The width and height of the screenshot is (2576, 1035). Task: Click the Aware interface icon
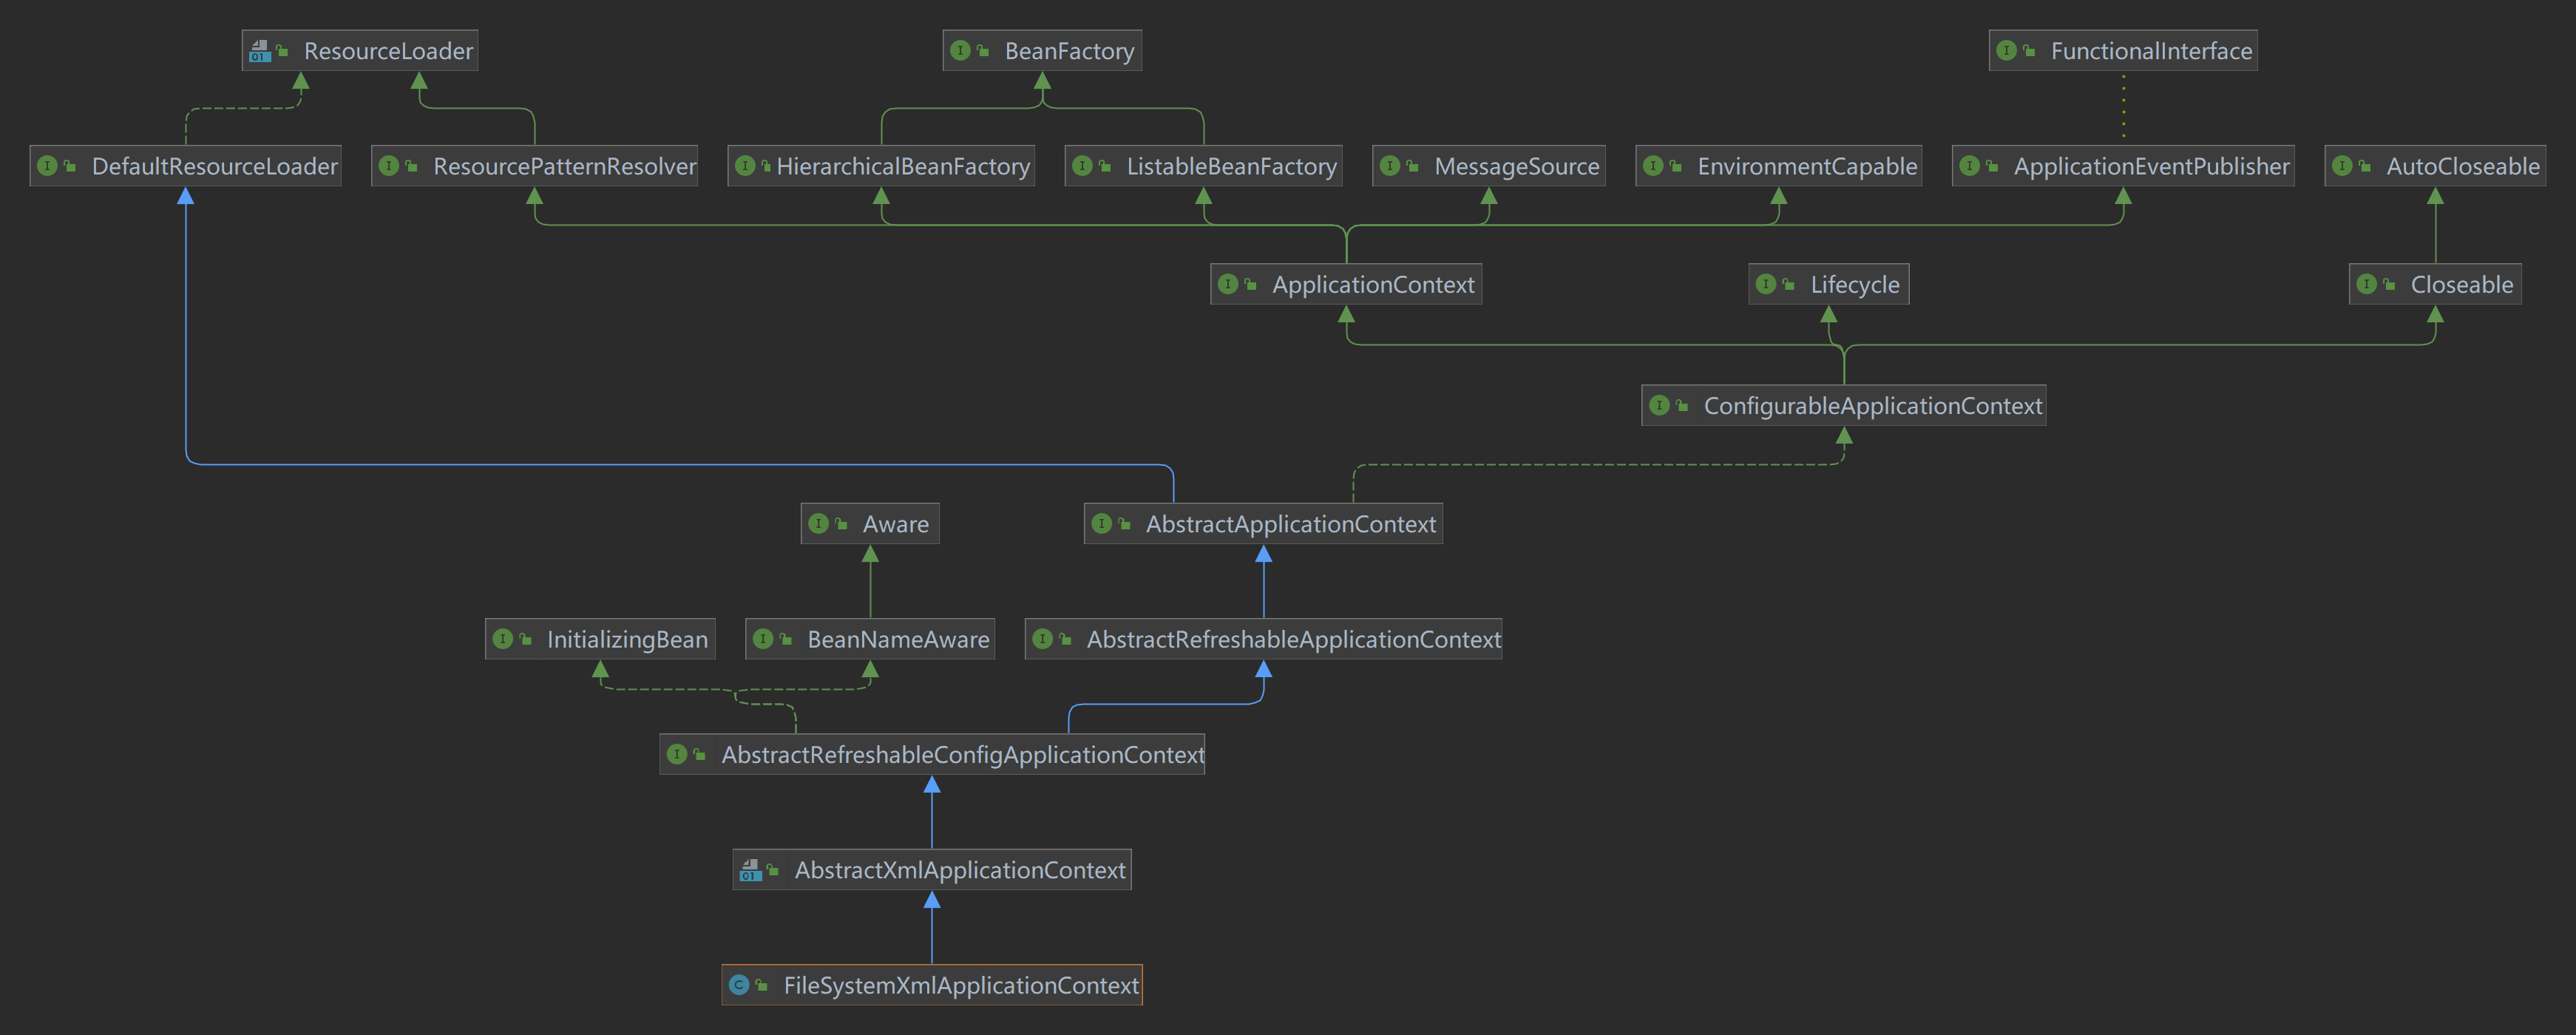[818, 523]
